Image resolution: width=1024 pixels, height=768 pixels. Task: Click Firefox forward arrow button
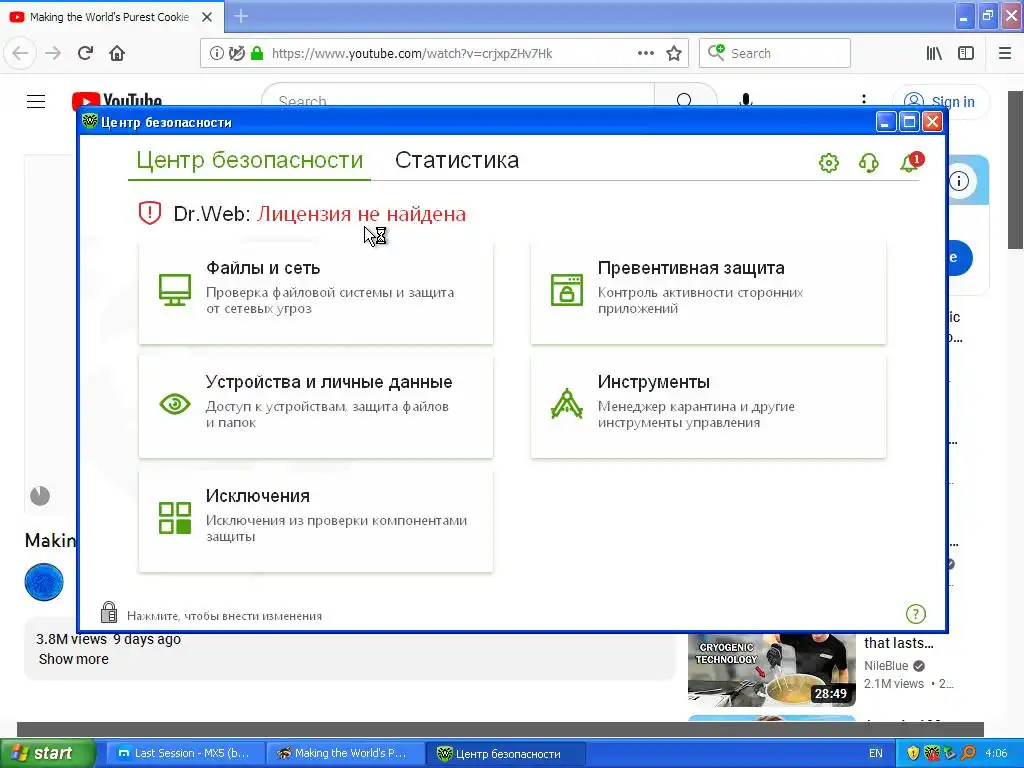tap(53, 53)
